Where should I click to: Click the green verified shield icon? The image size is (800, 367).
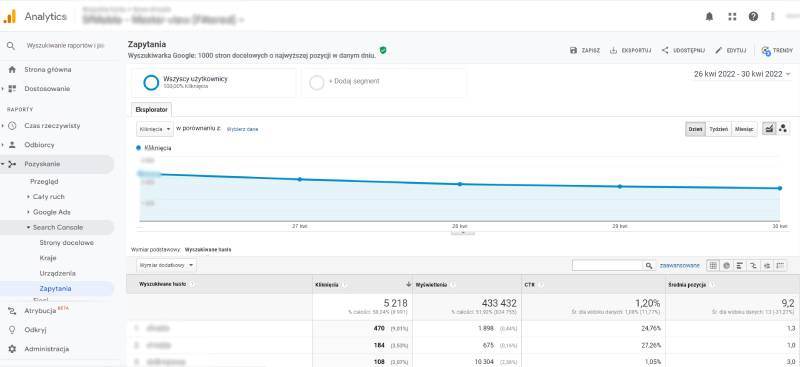click(x=383, y=50)
